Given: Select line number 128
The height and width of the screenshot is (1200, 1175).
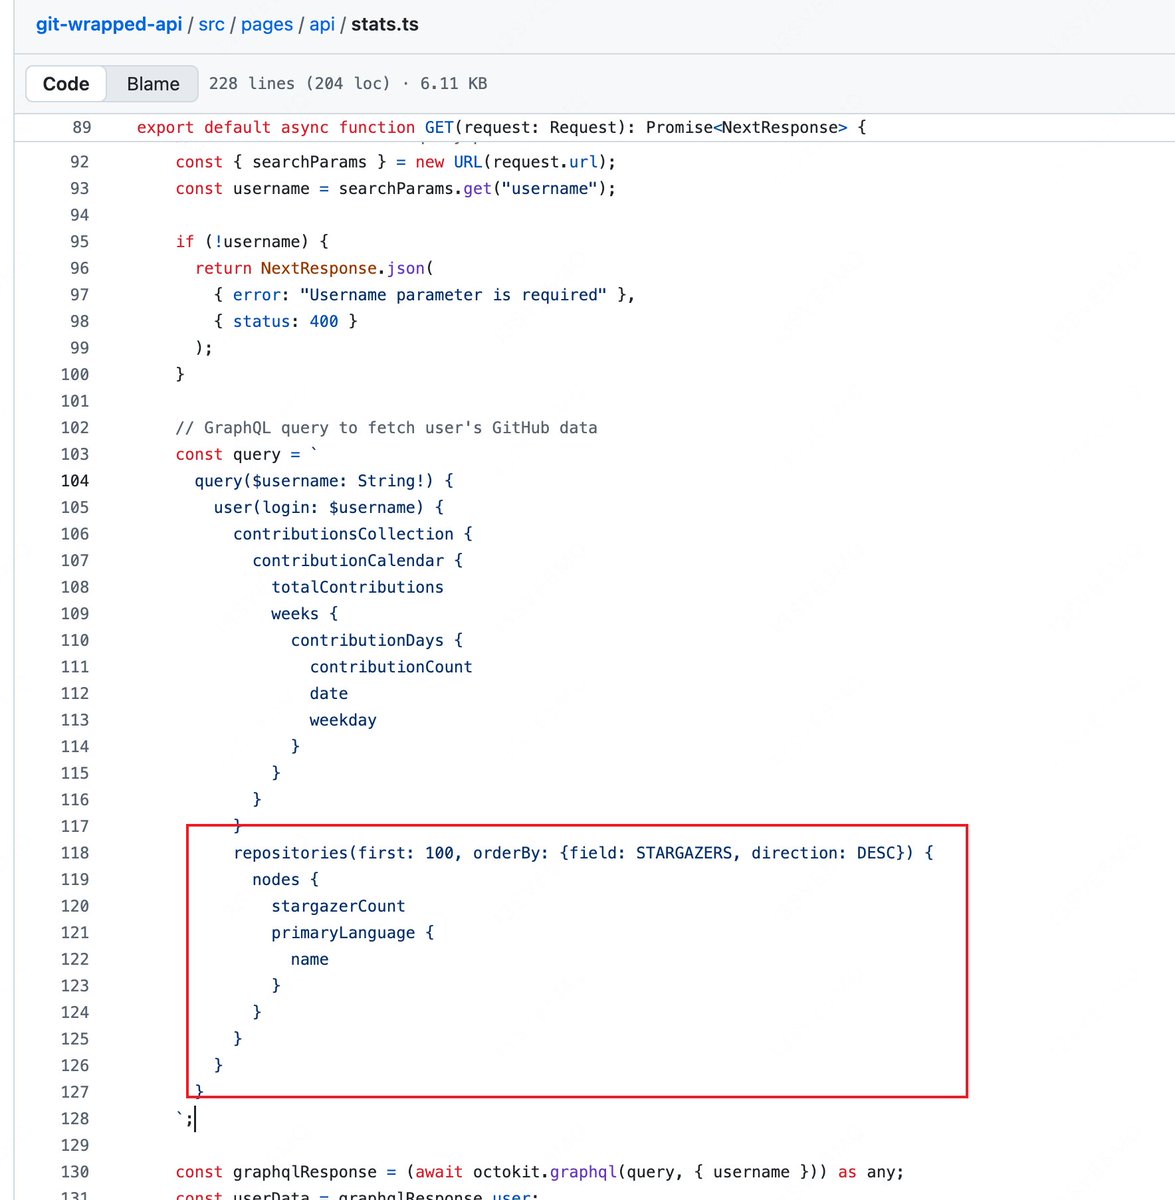Looking at the screenshot, I should [75, 1118].
